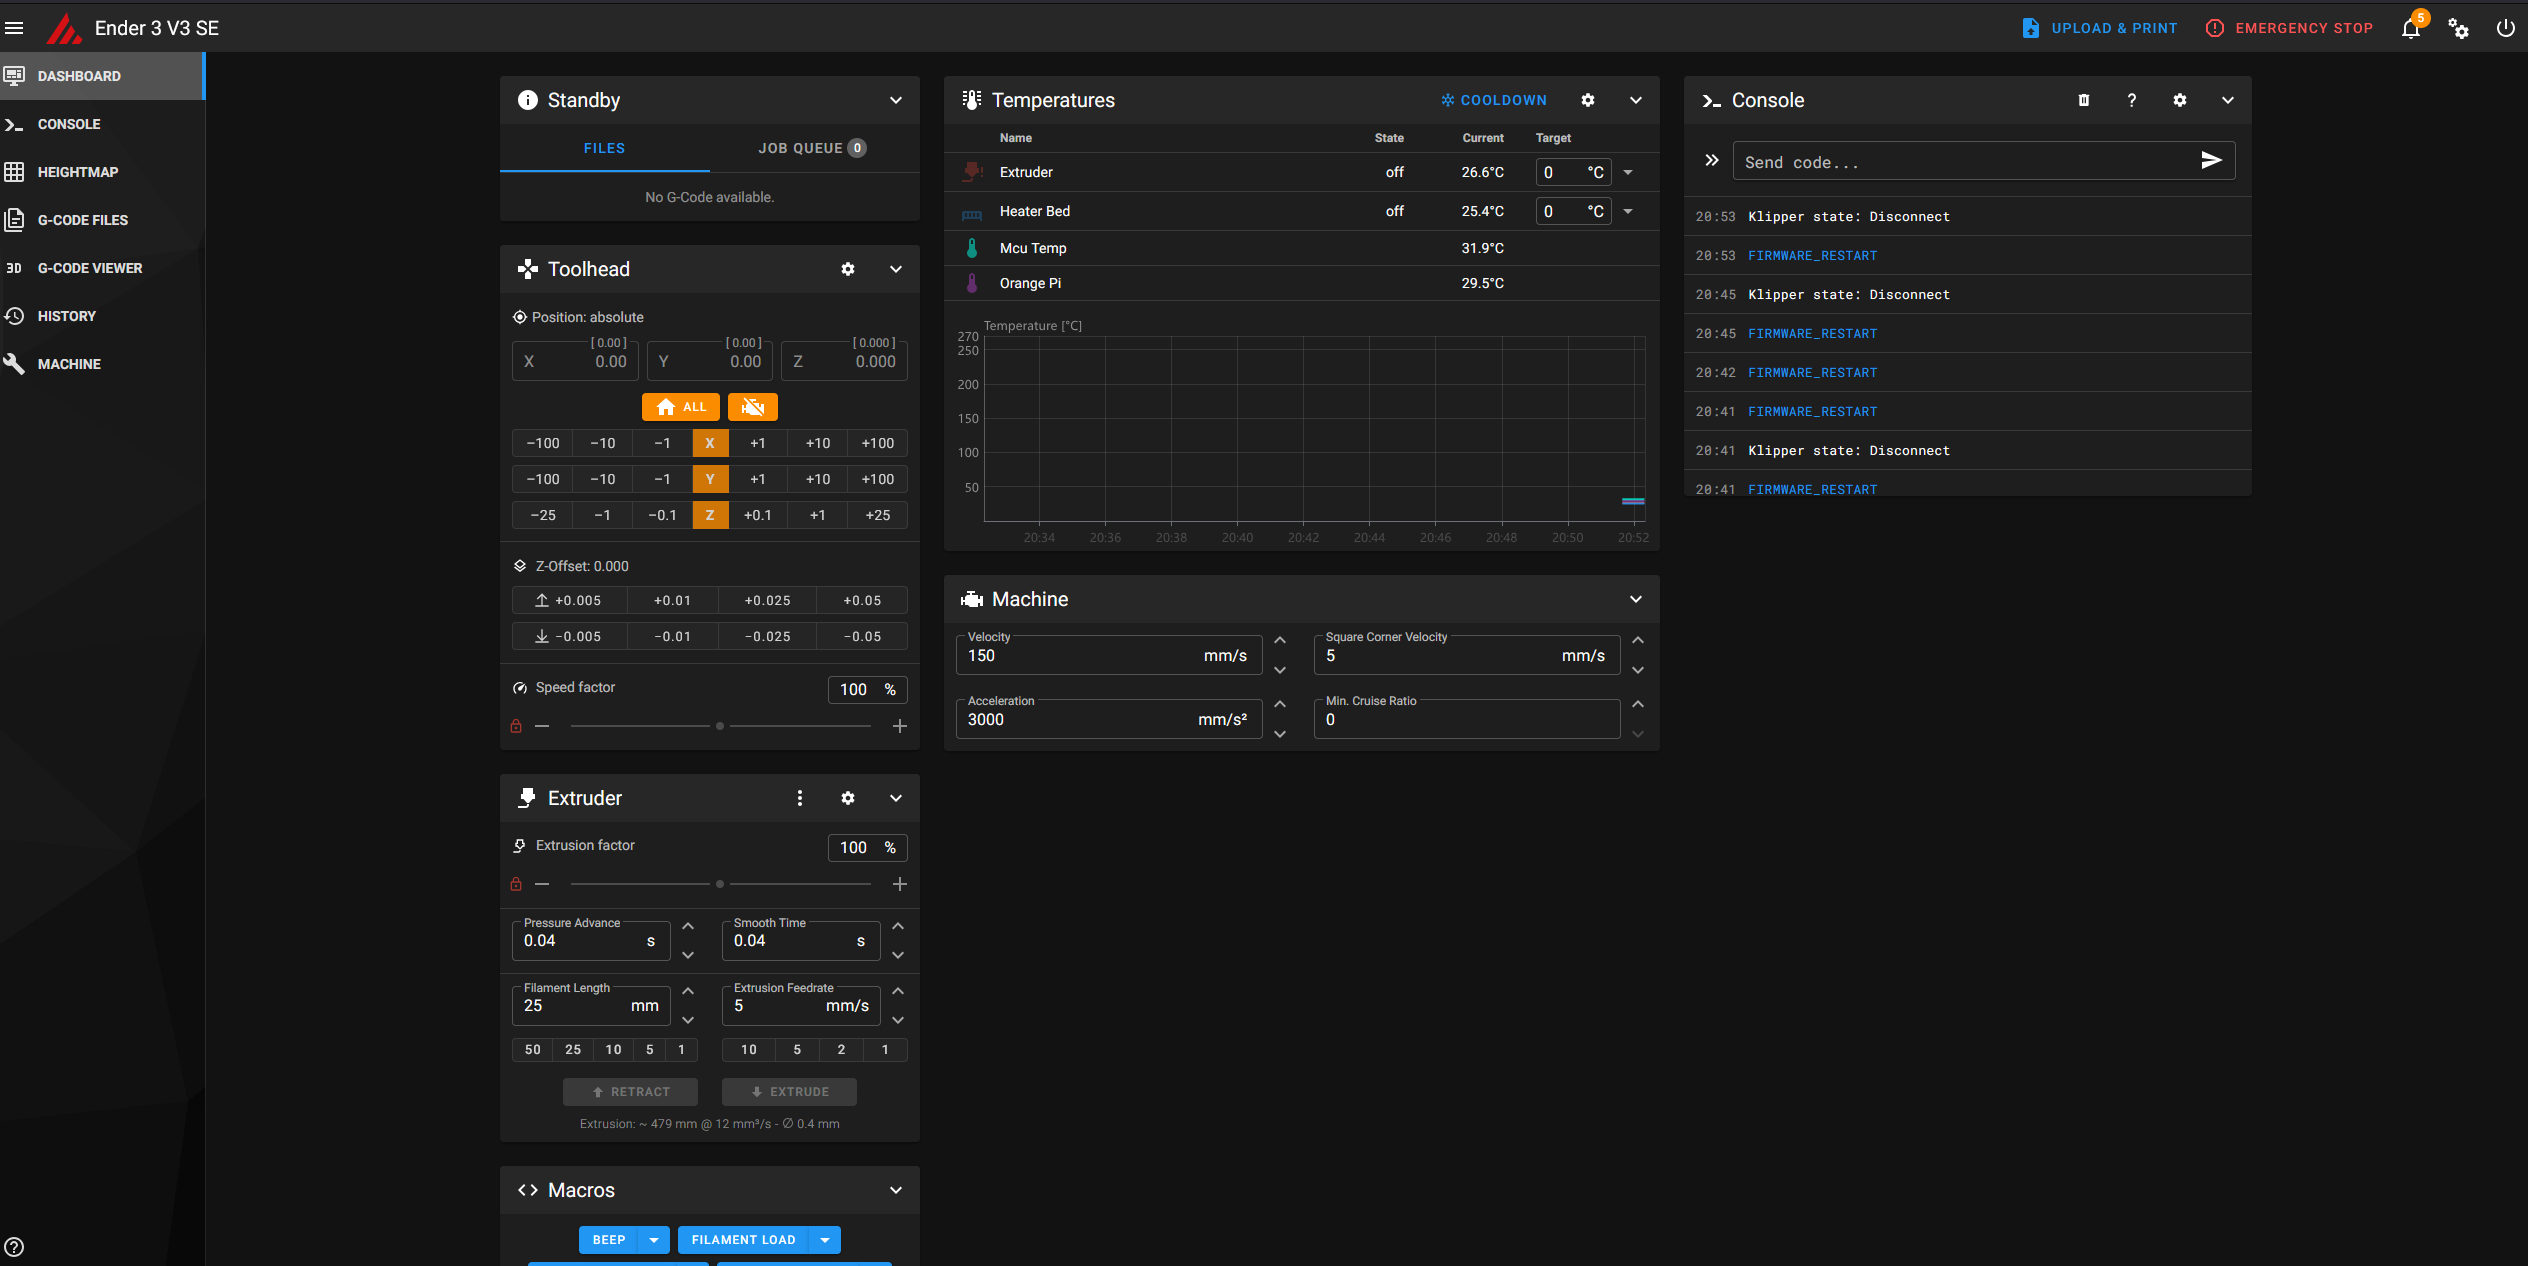Viewport: 2528px width, 1266px height.
Task: Open G-Code Files page
Action: pos(101,220)
